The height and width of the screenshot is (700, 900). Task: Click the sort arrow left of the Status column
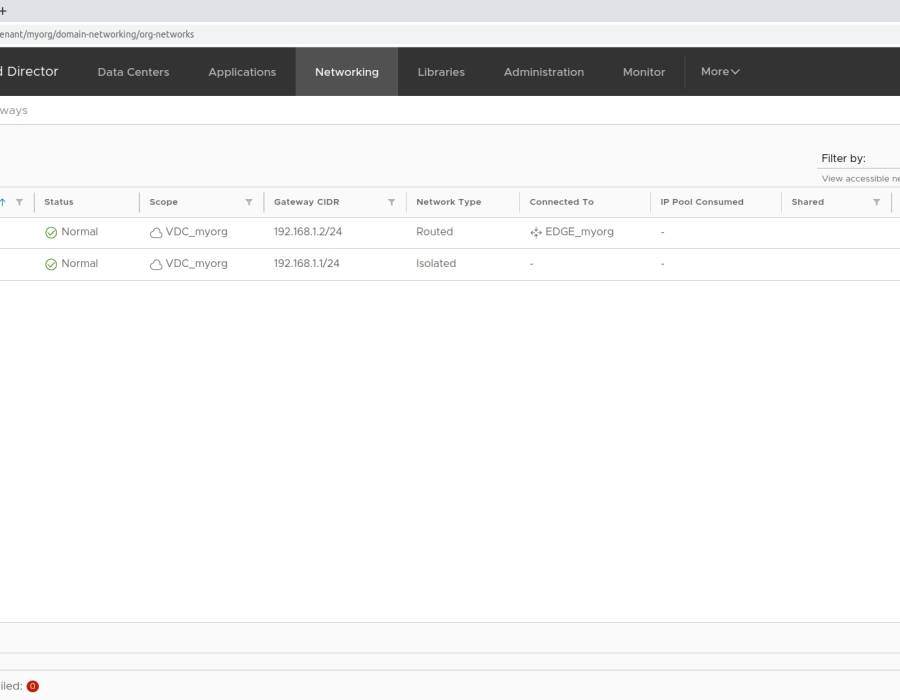(3, 202)
